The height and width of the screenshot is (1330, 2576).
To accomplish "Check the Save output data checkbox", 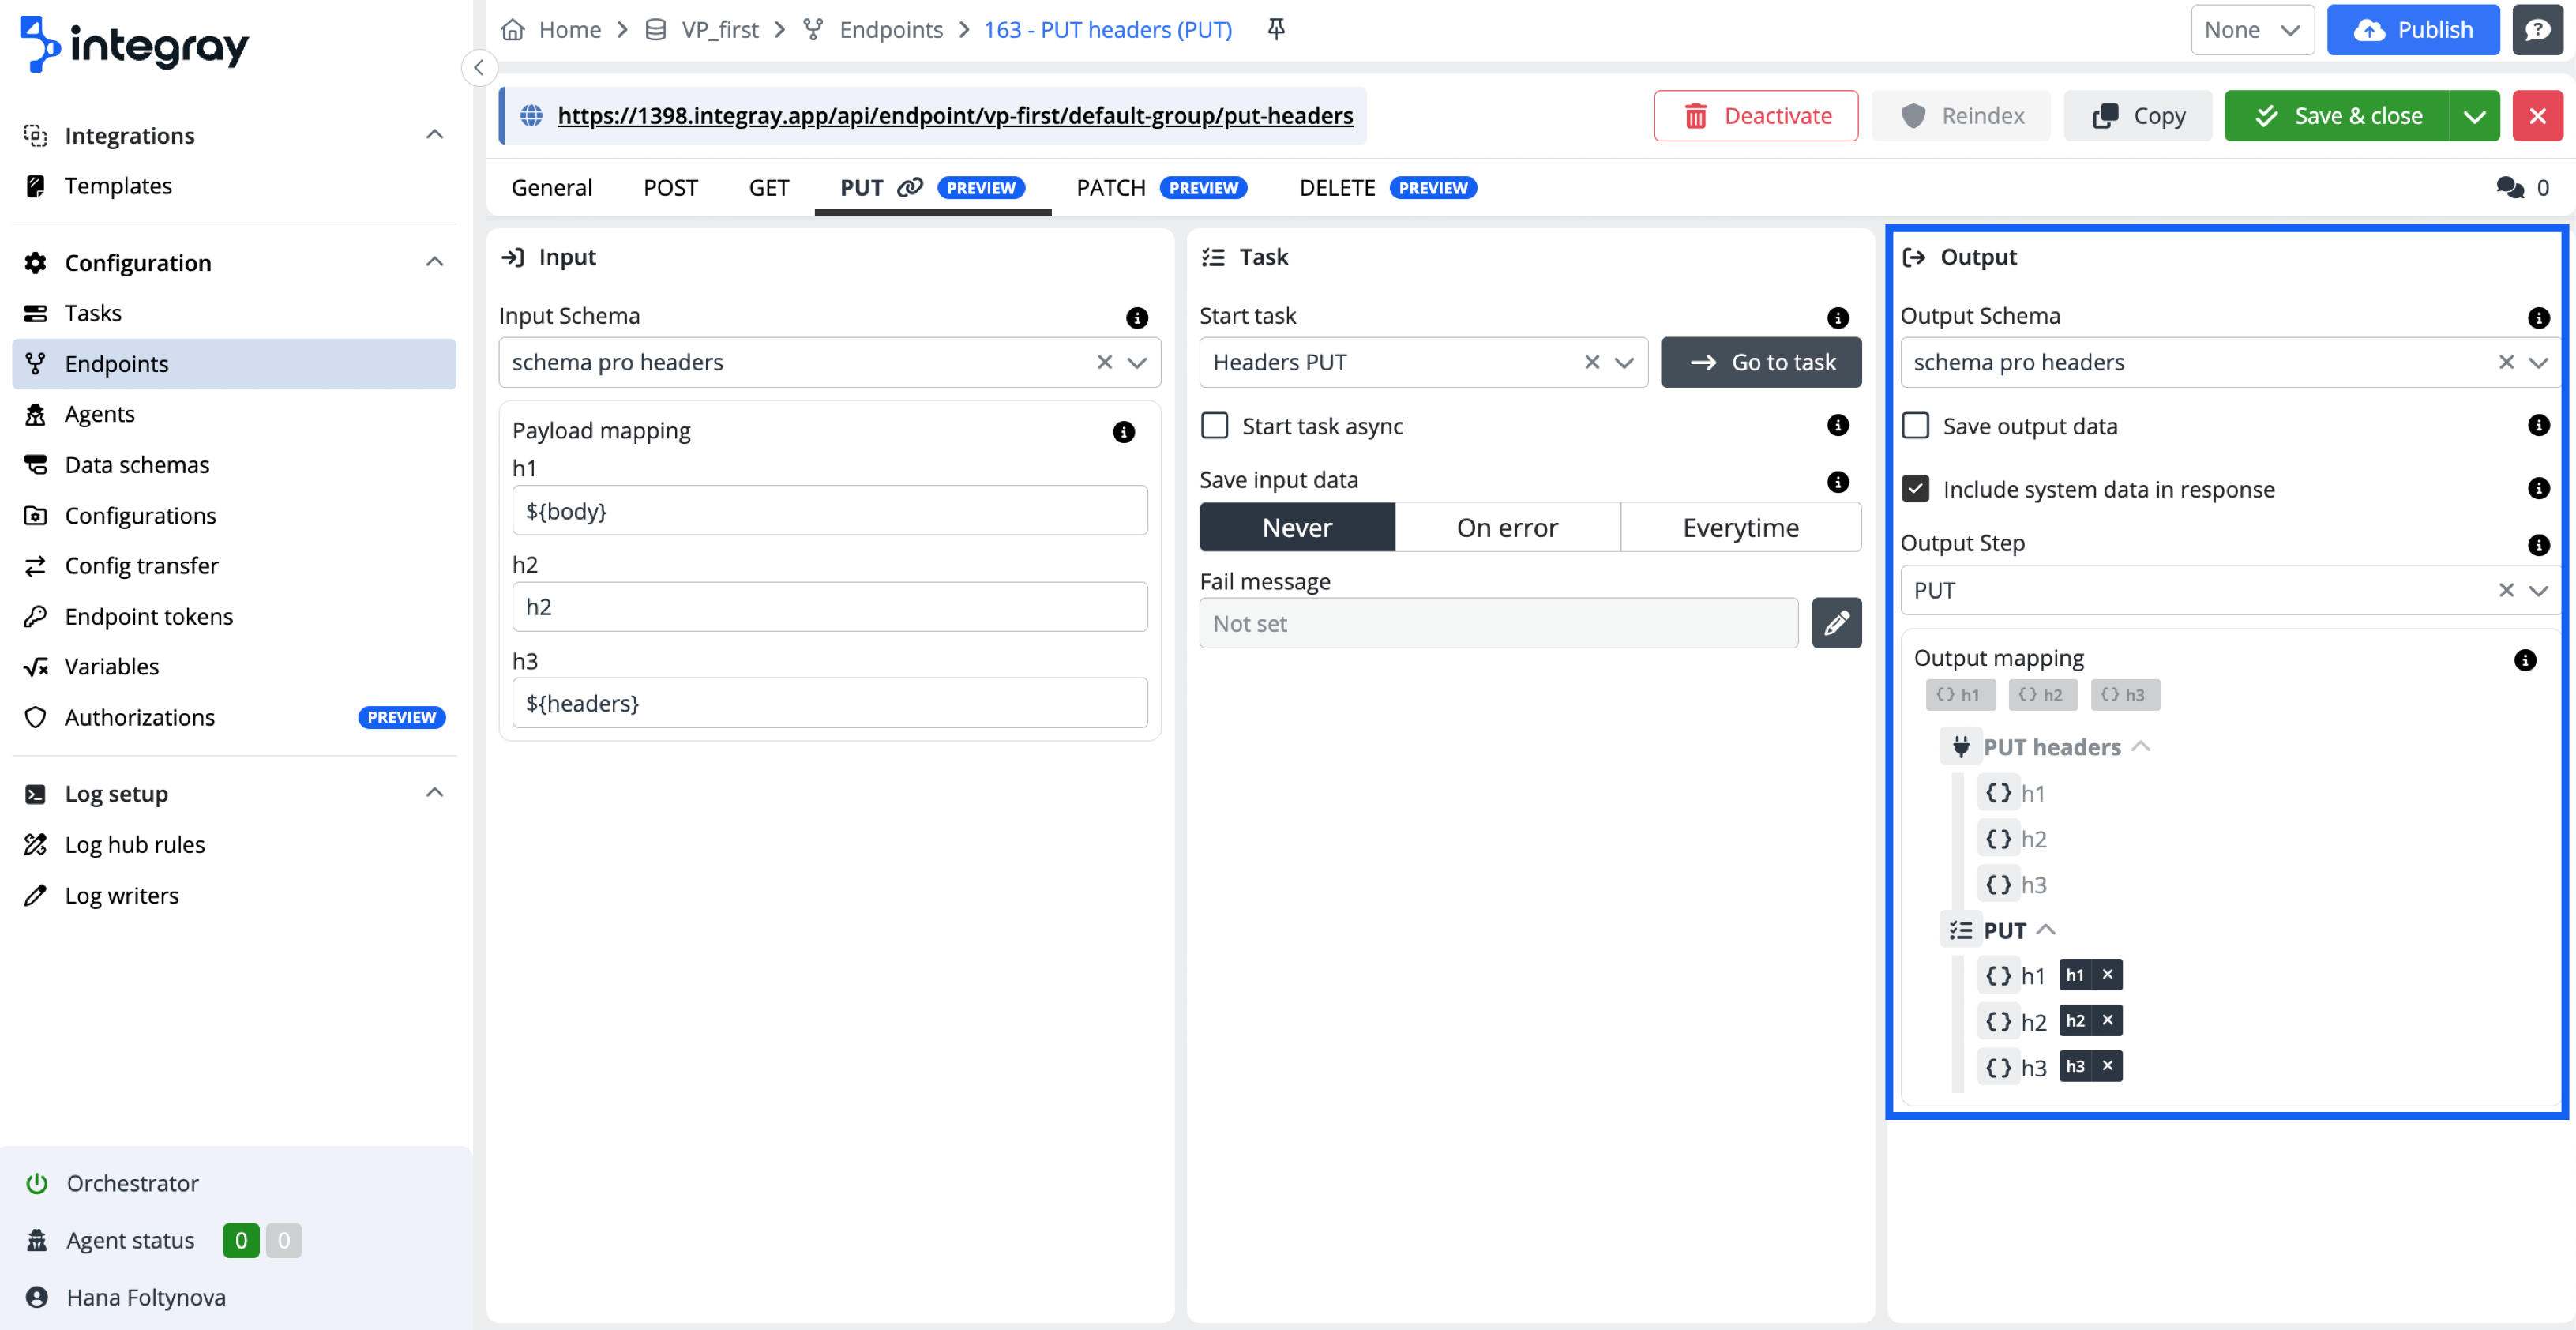I will click(x=1915, y=426).
